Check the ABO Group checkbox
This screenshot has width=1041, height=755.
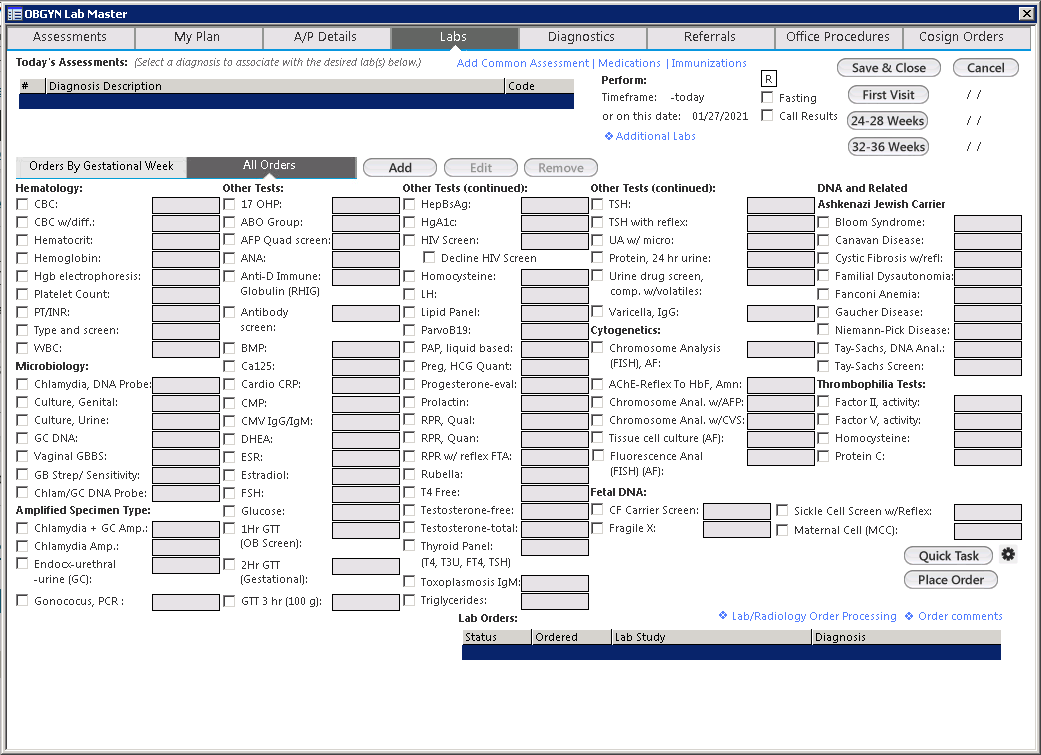click(x=229, y=222)
